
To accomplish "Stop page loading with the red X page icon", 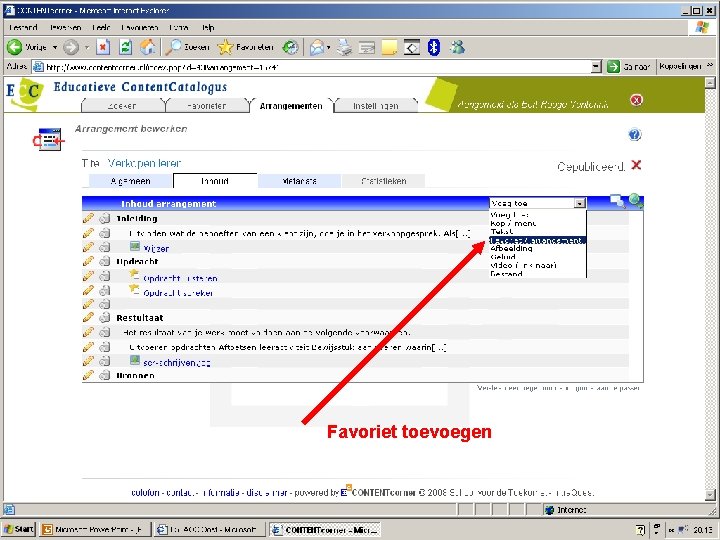I will [x=104, y=47].
